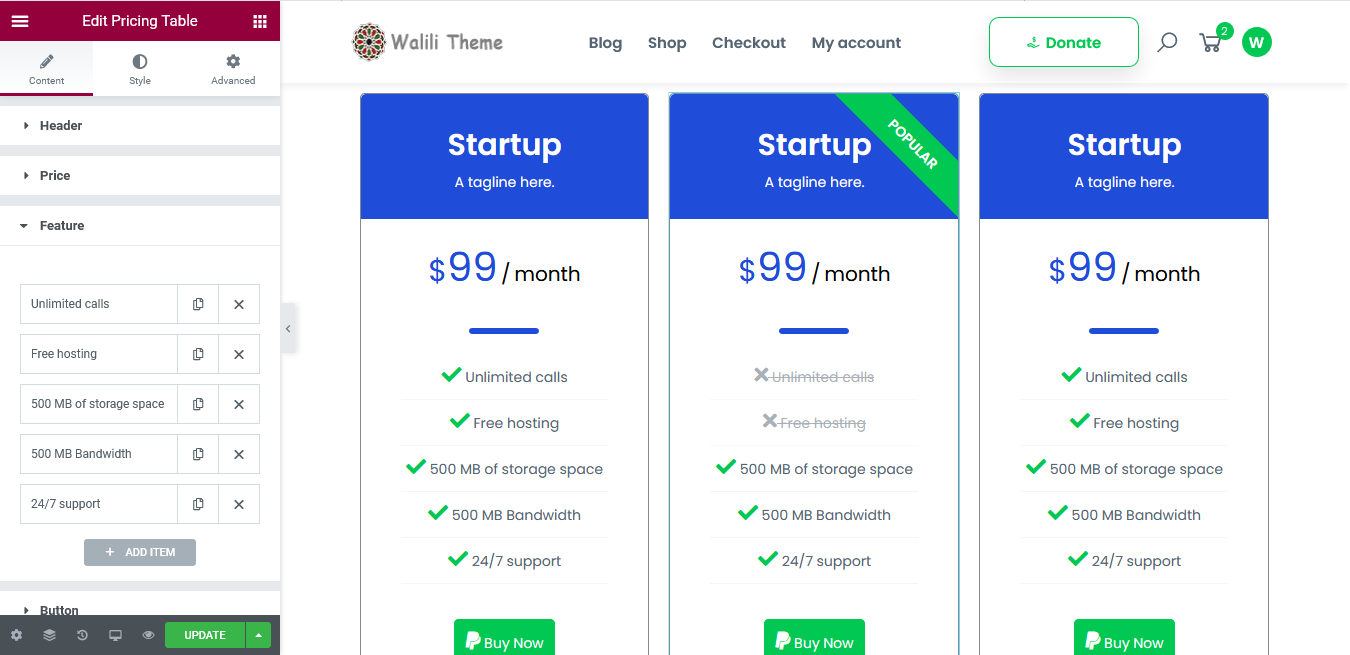Image resolution: width=1350 pixels, height=655 pixels.
Task: Click the Add Item button
Action: click(x=140, y=552)
